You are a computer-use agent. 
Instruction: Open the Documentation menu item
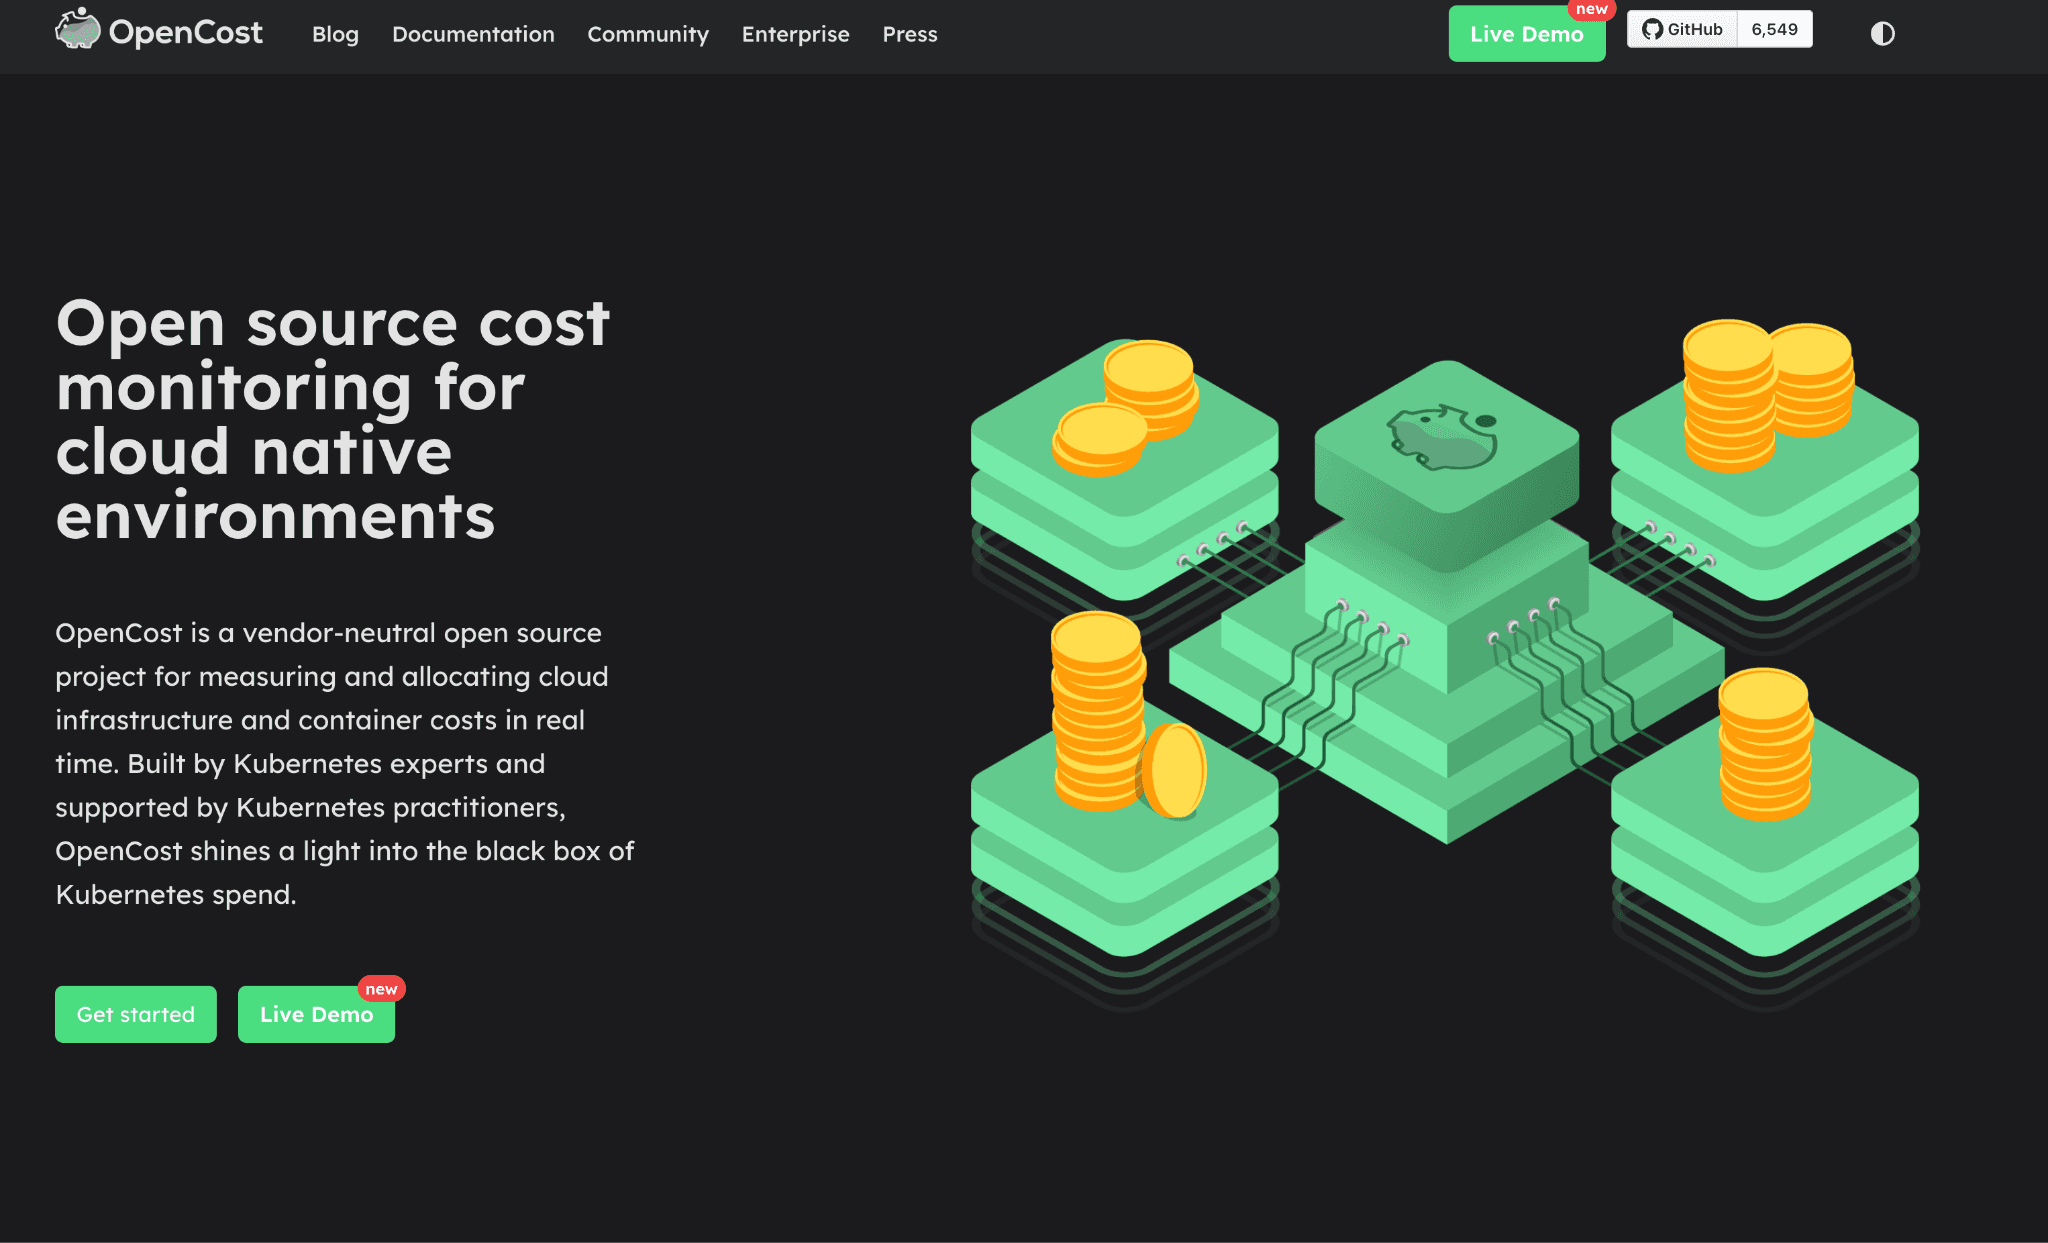pos(473,34)
